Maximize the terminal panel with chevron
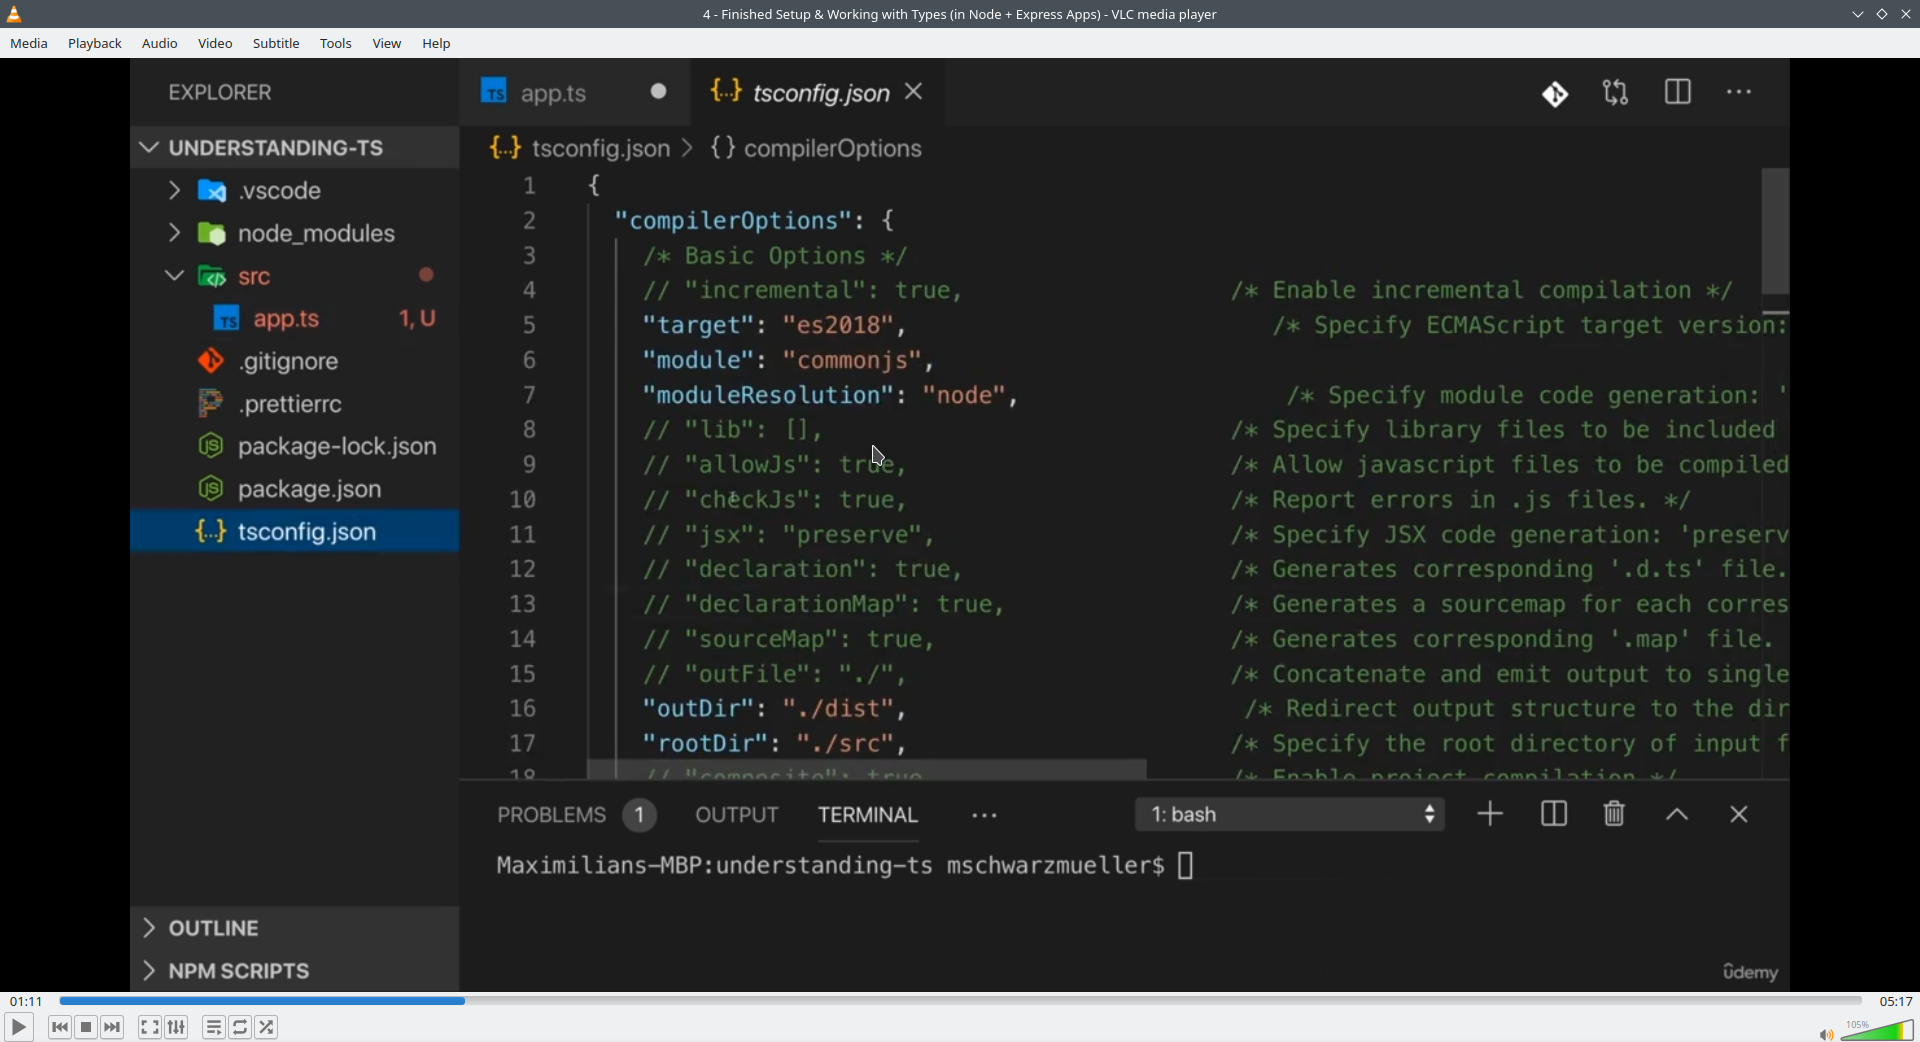 pyautogui.click(x=1678, y=814)
